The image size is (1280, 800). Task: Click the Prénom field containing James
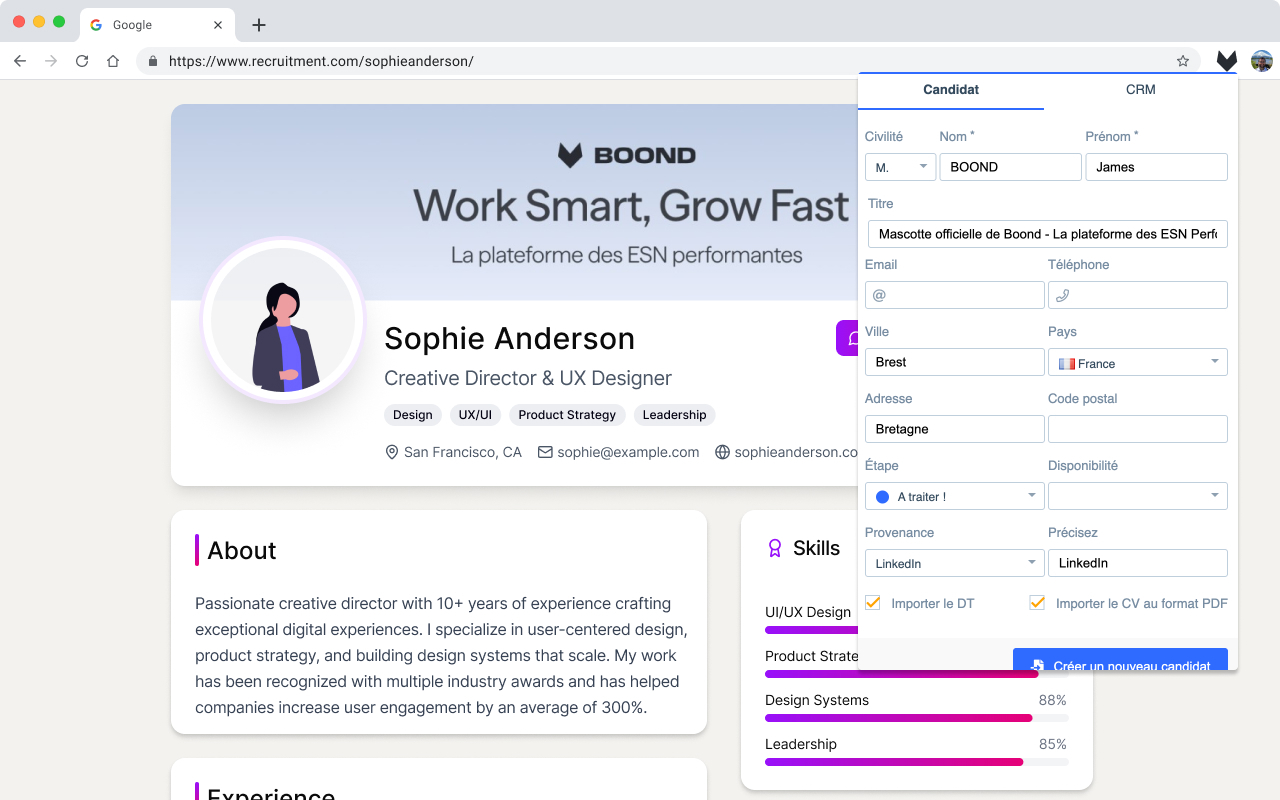(1156, 167)
